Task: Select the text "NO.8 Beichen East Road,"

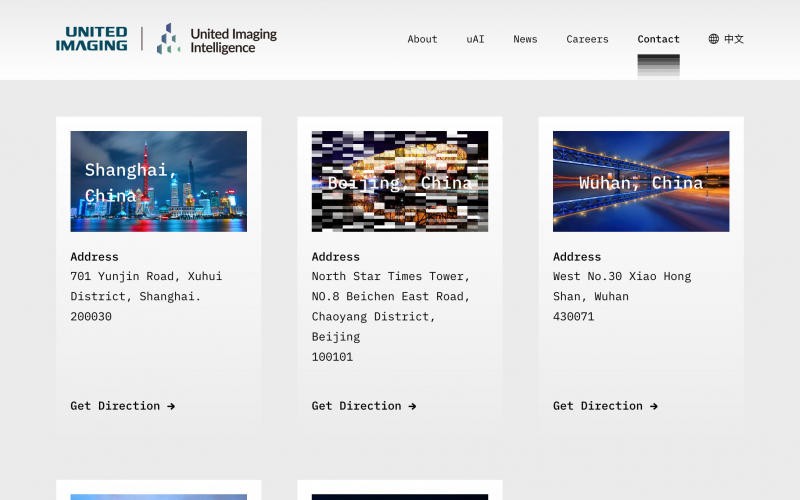Action: (390, 296)
